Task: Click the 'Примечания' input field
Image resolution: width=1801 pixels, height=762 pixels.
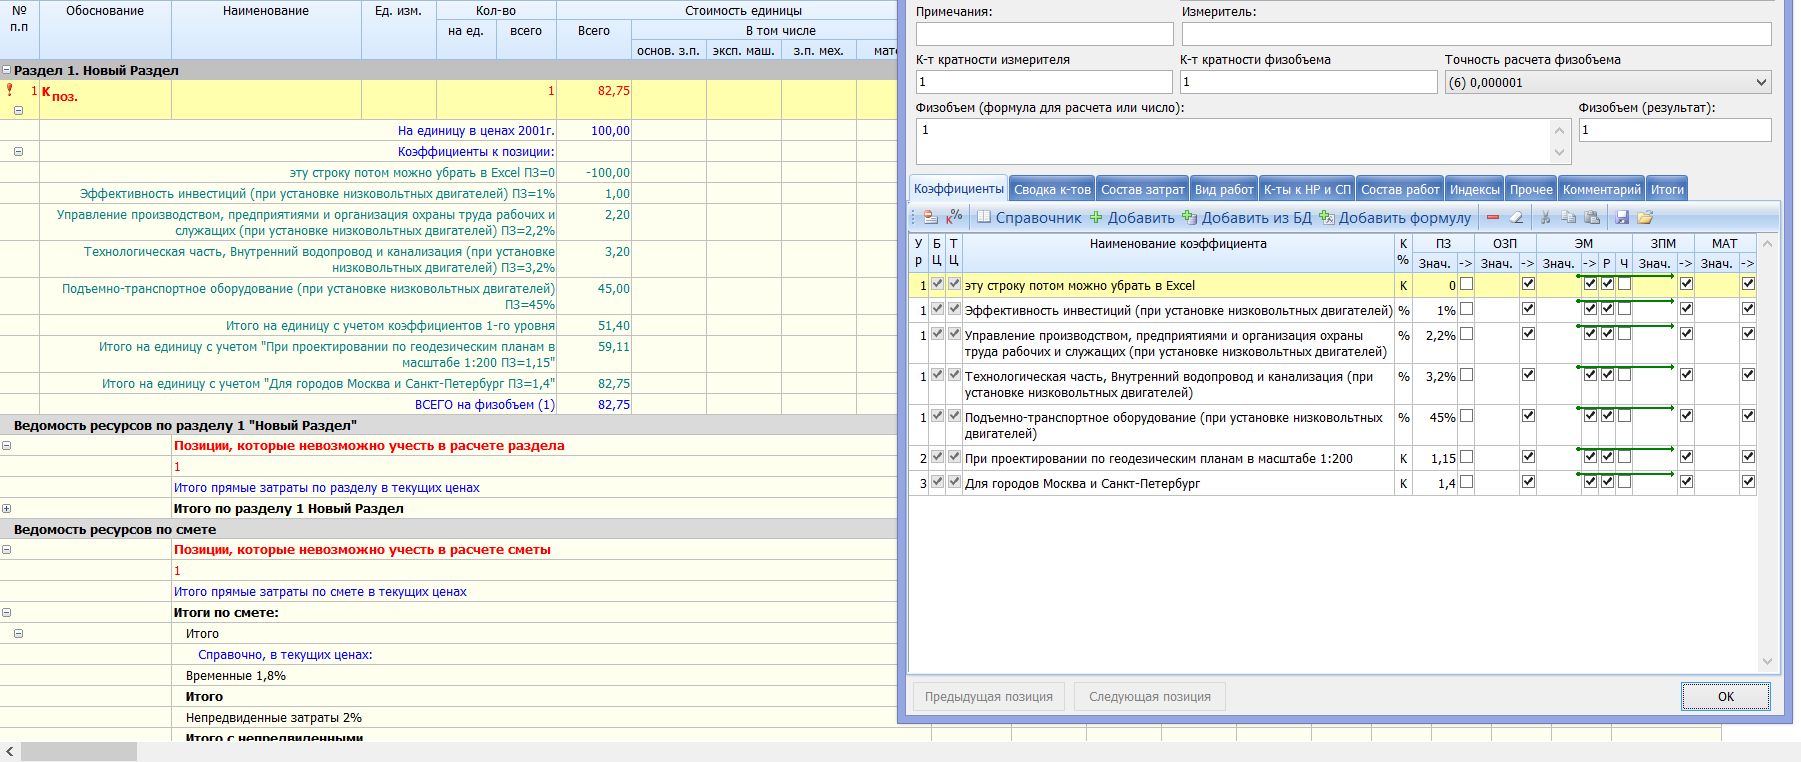Action: (1044, 34)
